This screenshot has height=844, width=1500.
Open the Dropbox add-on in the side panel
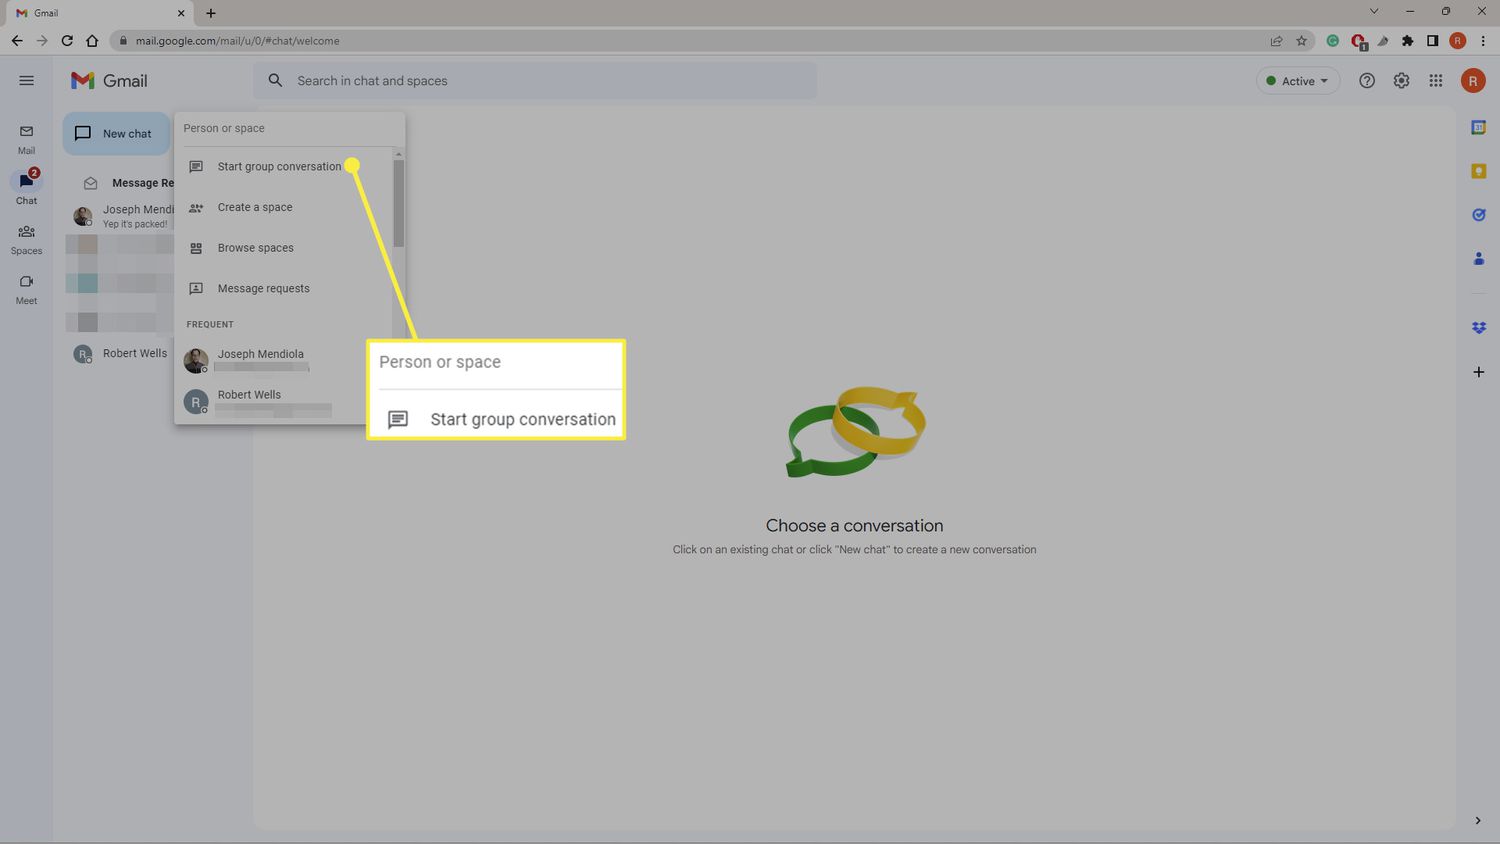(x=1478, y=328)
